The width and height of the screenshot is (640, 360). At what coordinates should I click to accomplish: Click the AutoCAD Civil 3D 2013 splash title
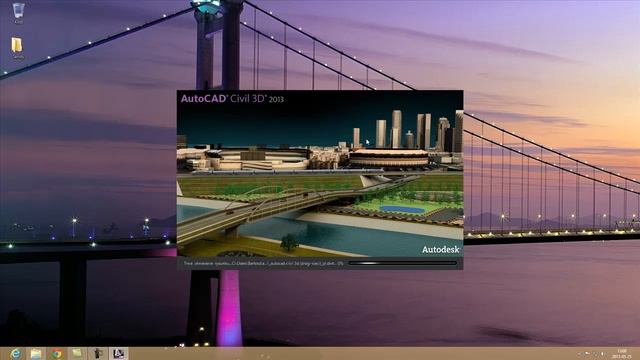coord(232,98)
